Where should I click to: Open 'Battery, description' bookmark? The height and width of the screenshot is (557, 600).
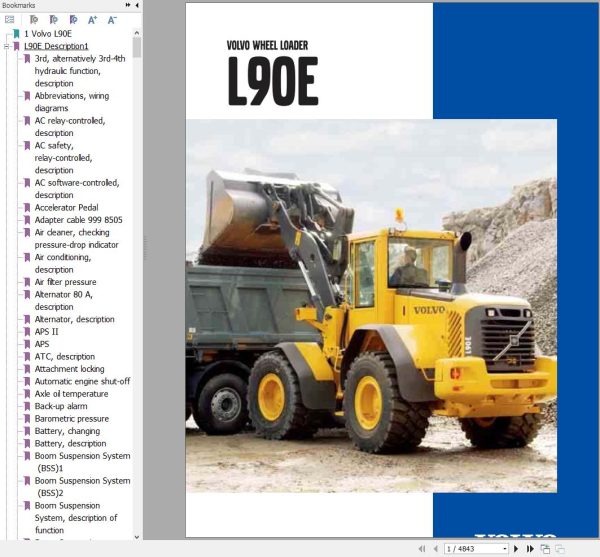[70, 443]
